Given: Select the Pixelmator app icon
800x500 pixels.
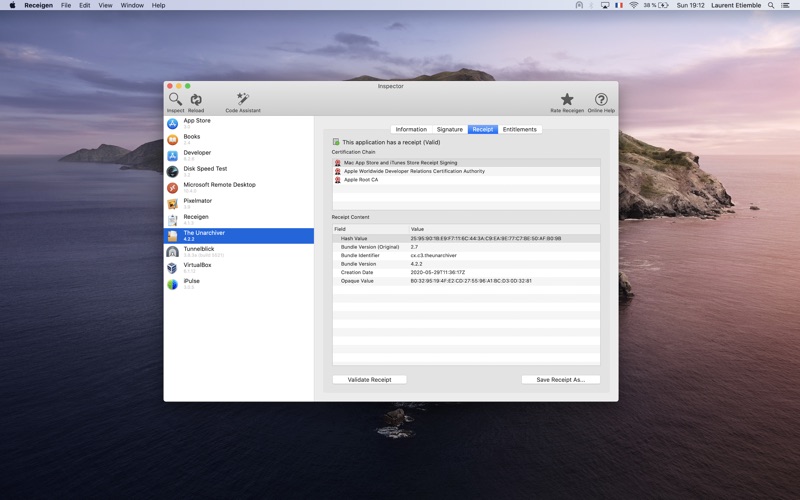Looking at the screenshot, I should pos(172,204).
